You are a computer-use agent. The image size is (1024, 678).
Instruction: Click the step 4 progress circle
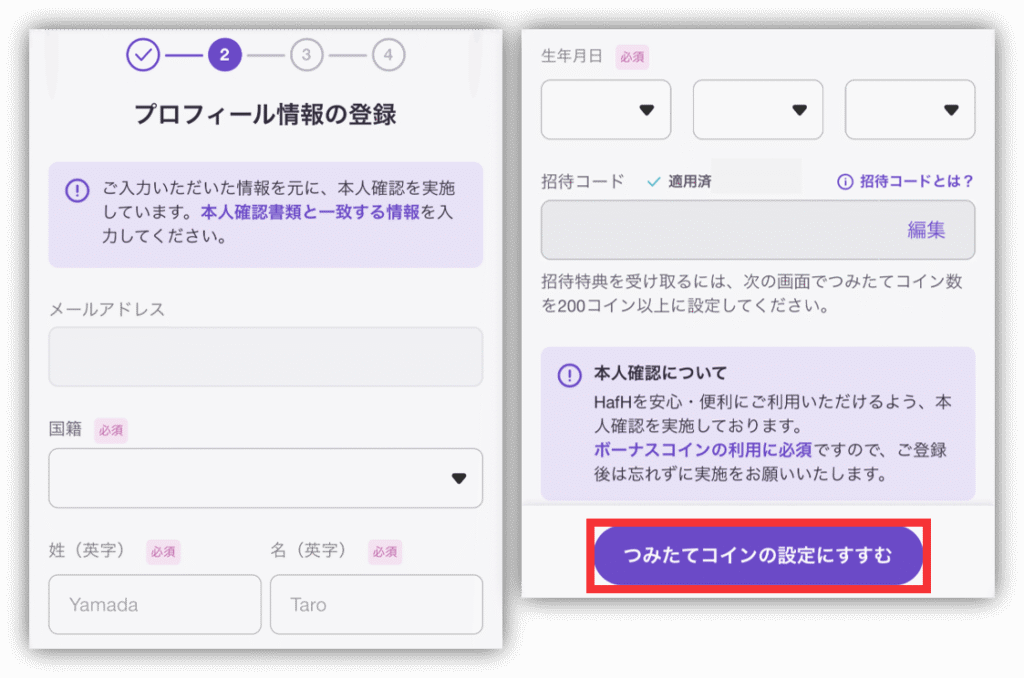(x=388, y=55)
